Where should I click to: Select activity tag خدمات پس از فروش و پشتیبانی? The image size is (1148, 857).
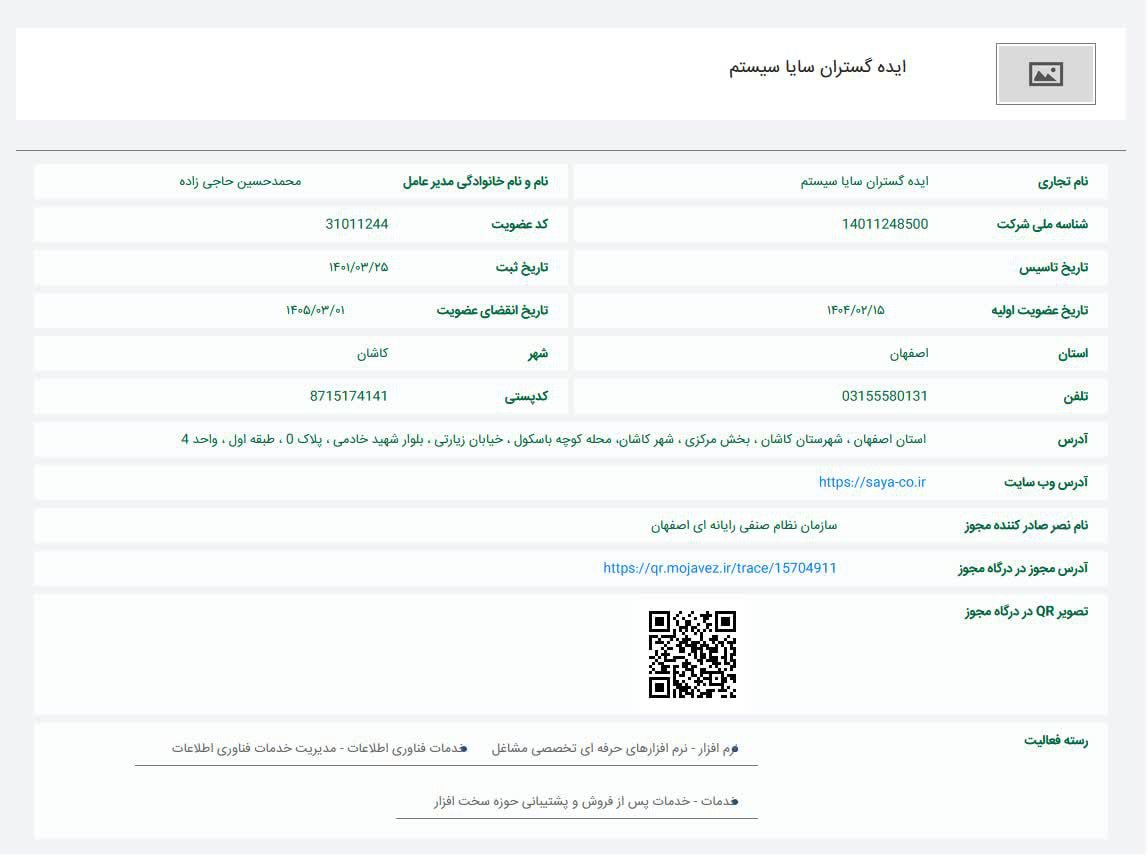tap(583, 801)
